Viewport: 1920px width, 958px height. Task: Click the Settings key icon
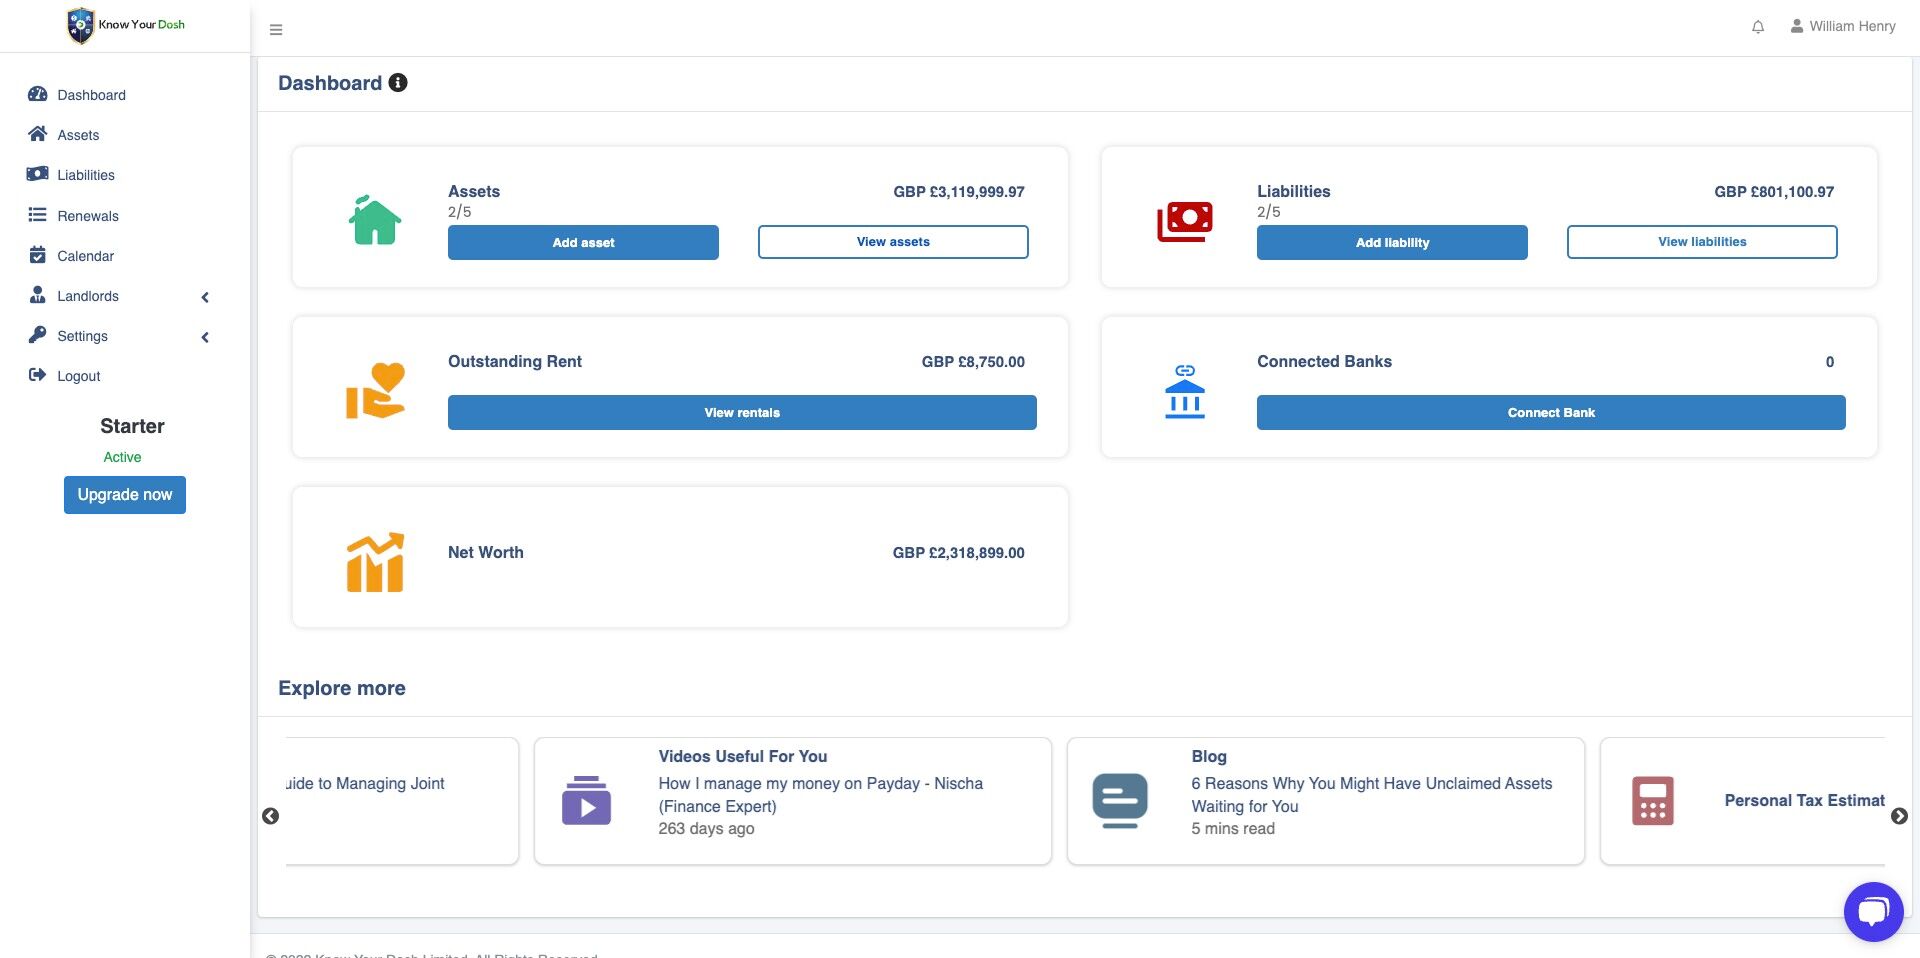(x=37, y=335)
